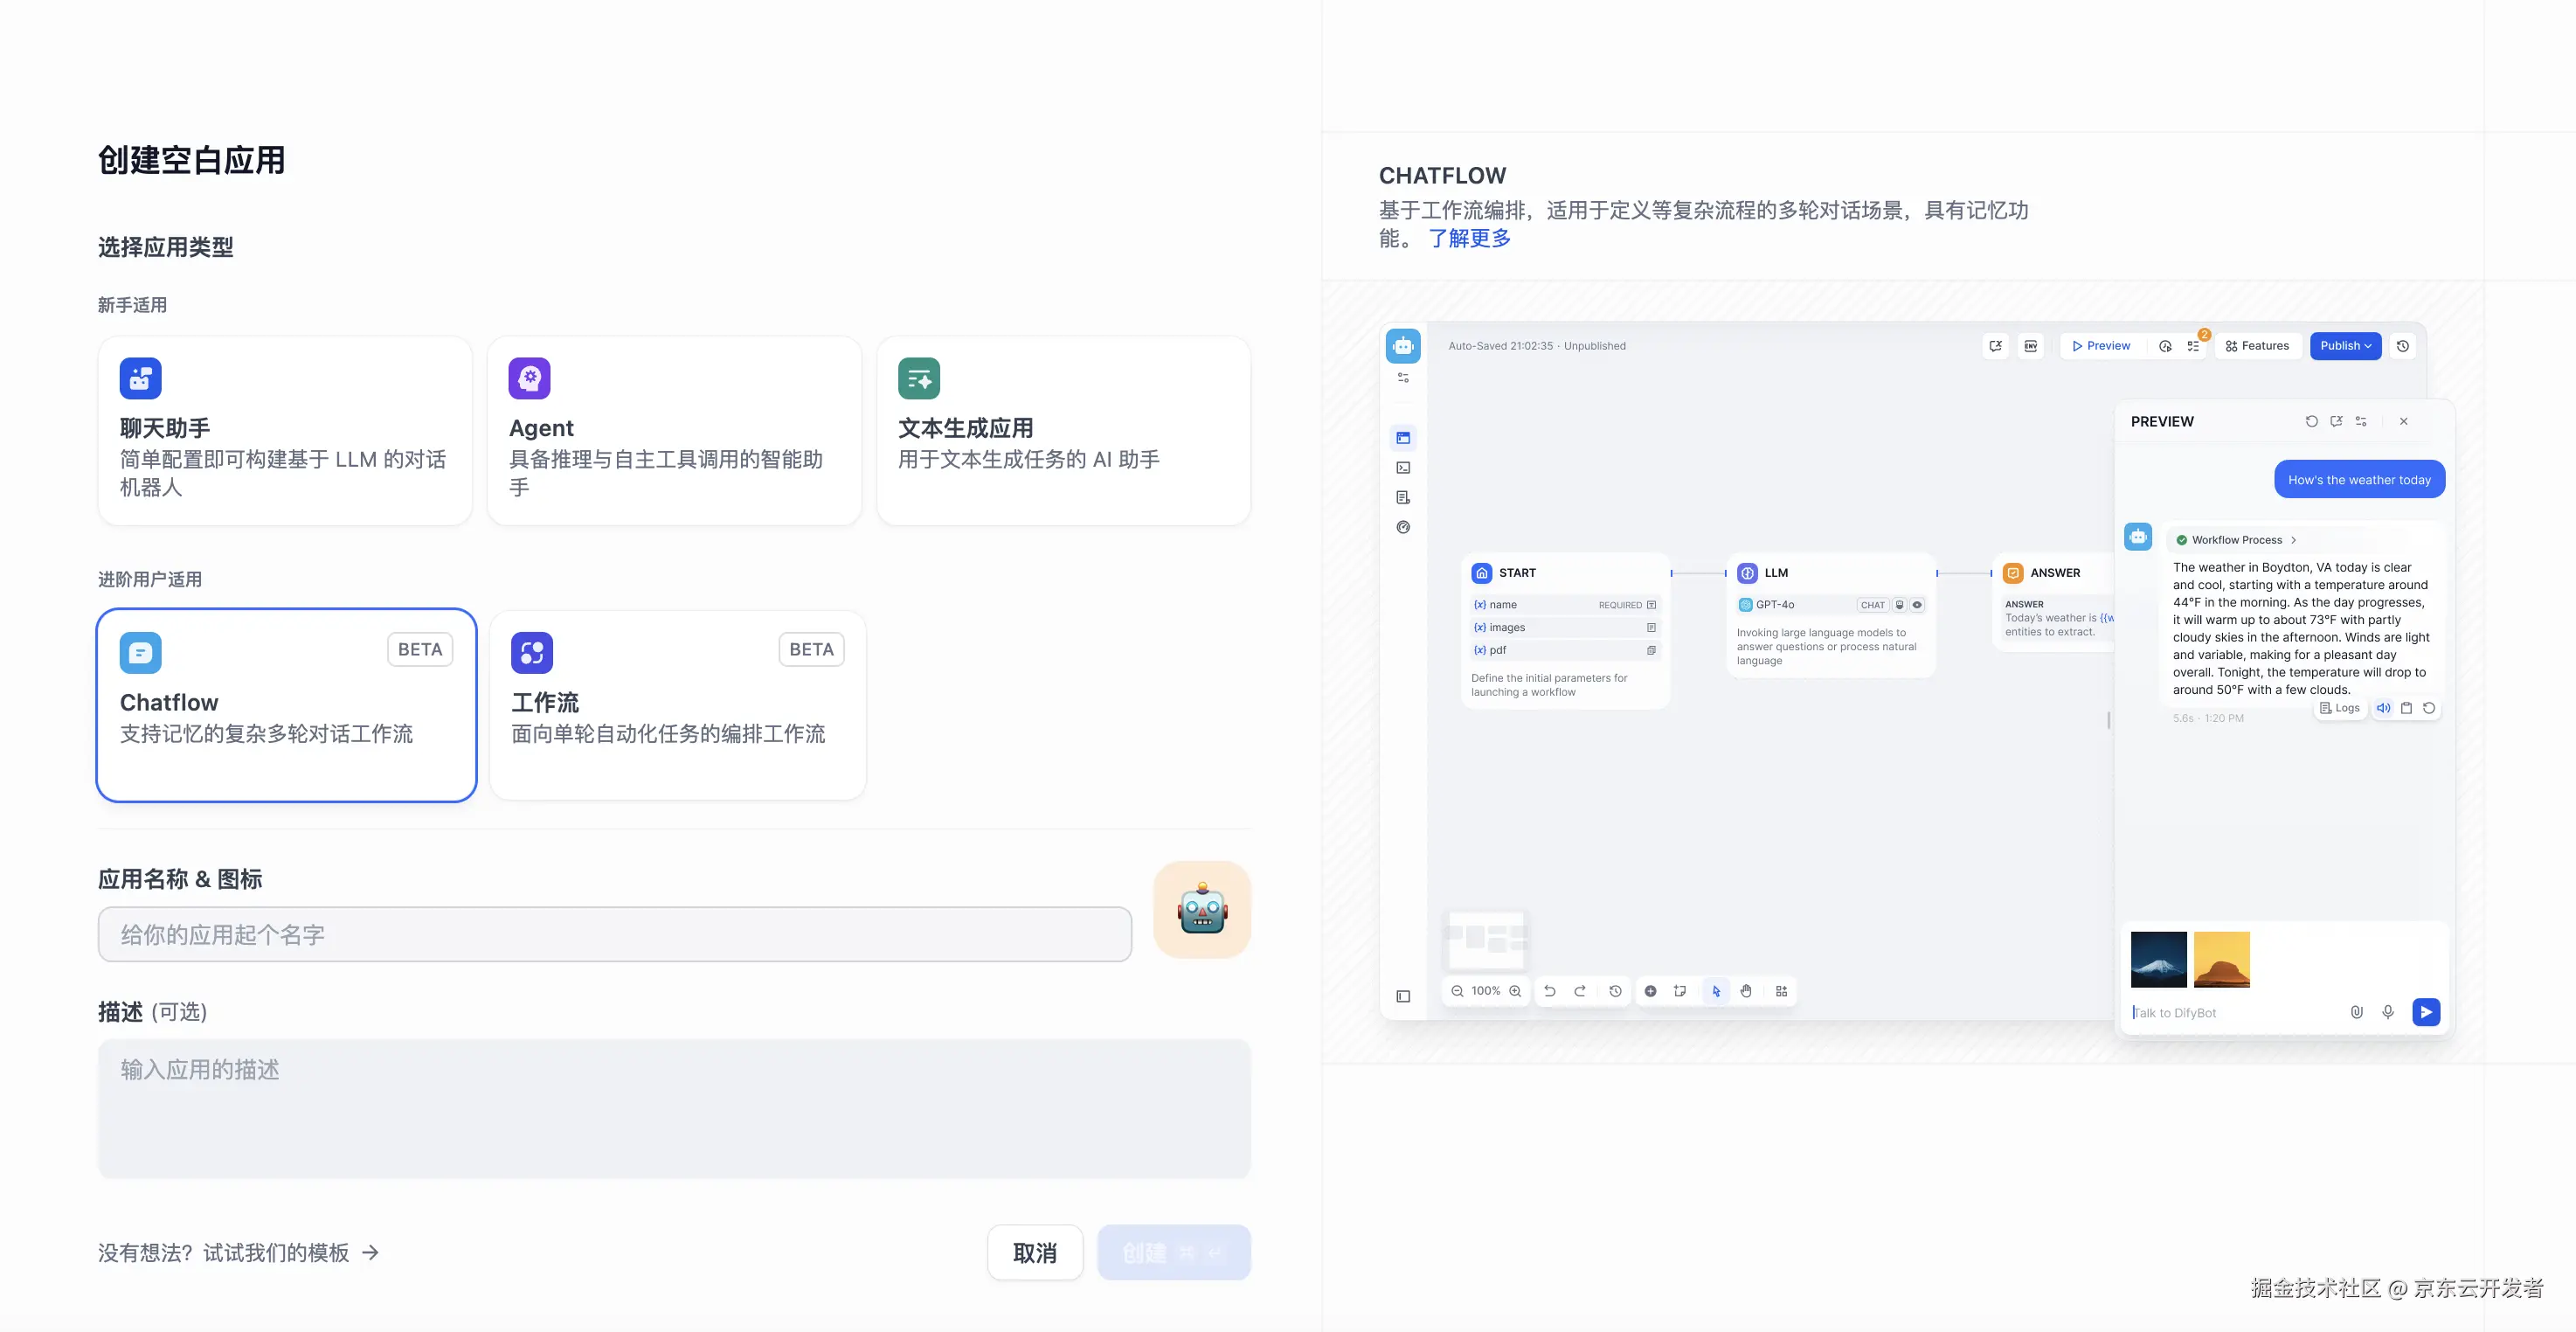Select the 聊天助手 app type card
The height and width of the screenshot is (1332, 2576).
point(285,430)
